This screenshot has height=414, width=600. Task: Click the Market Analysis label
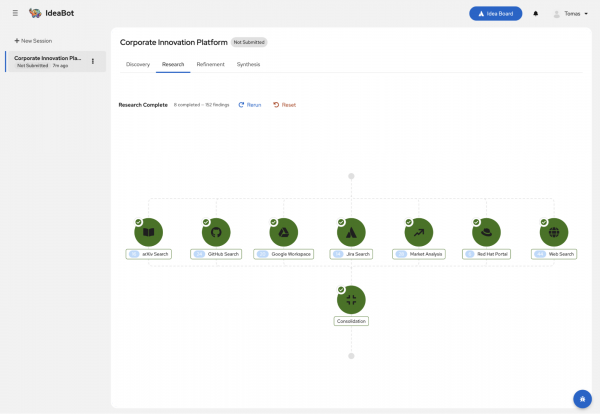[x=419, y=254]
